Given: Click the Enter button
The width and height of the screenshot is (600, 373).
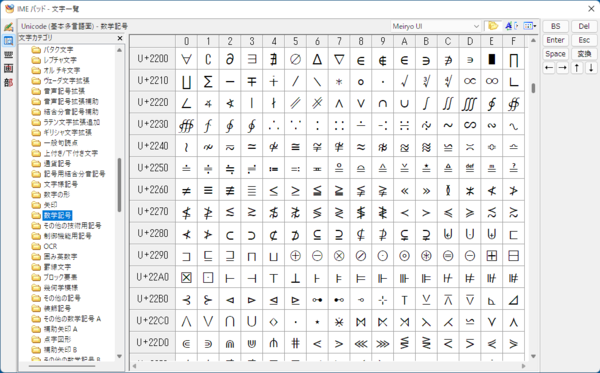Looking at the screenshot, I should [555, 40].
